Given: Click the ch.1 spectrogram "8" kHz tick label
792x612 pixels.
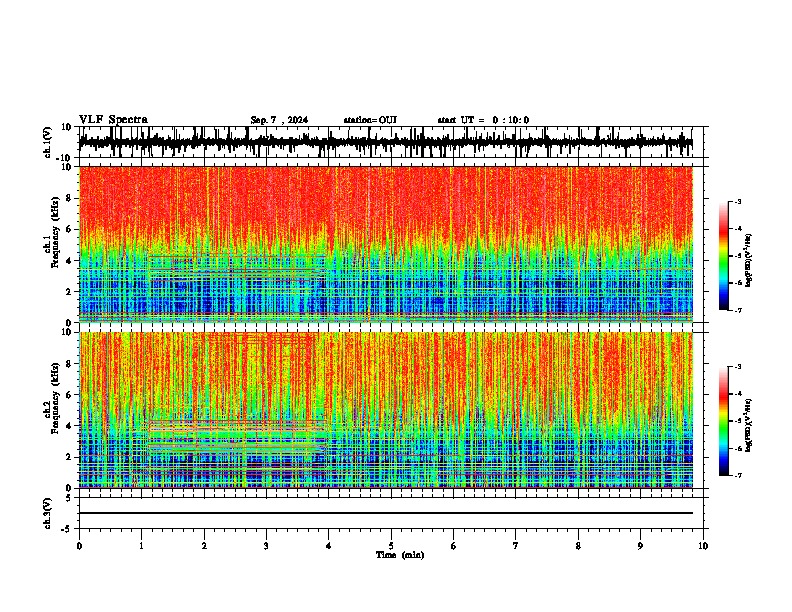Looking at the screenshot, I should point(69,198).
